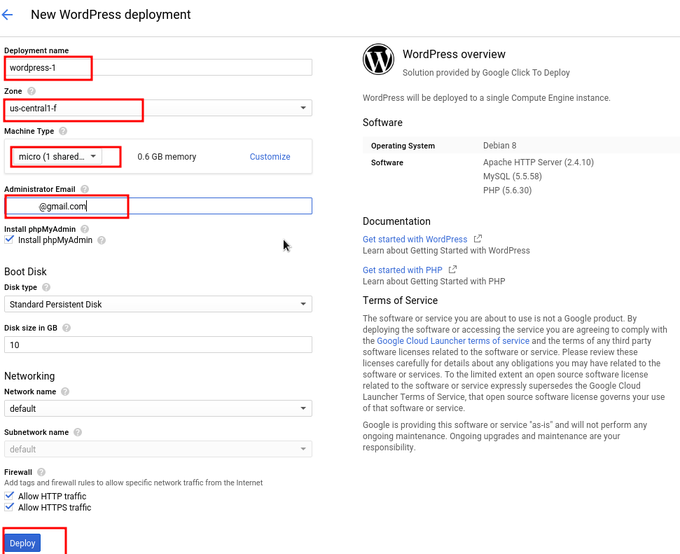The image size is (680, 554).
Task: Open the Subnetwork name help icon
Action: tap(78, 432)
